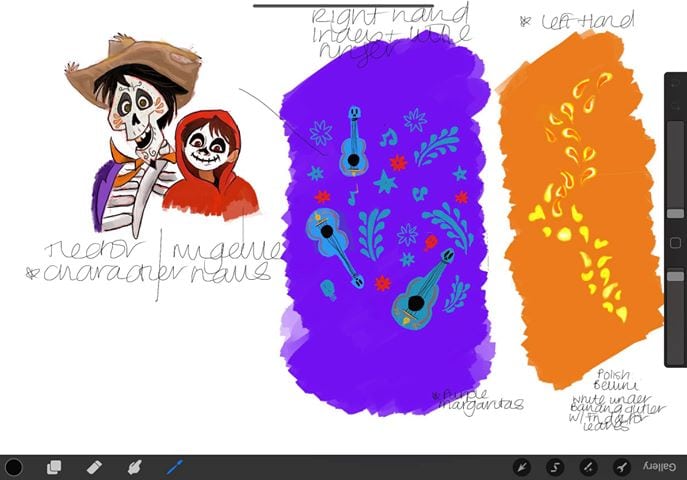Select the blue Brush tool

(x=174, y=467)
